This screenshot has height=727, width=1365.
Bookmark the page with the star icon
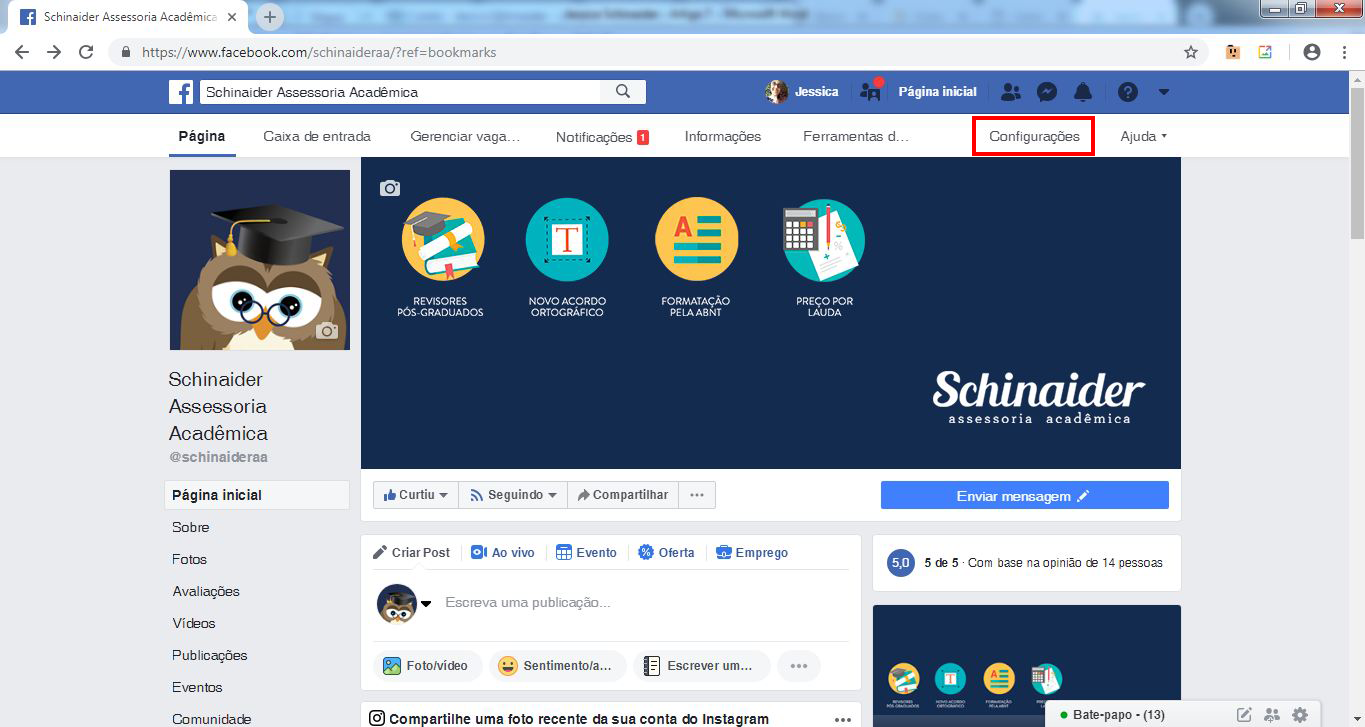click(x=1191, y=52)
